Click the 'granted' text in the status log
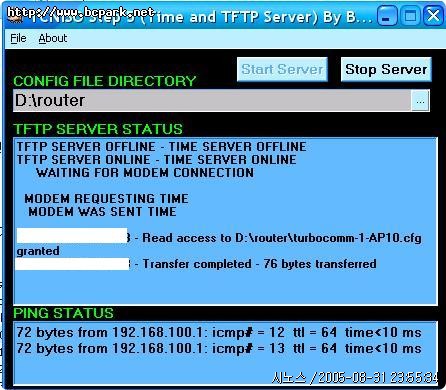446x390 pixels. [x=38, y=251]
